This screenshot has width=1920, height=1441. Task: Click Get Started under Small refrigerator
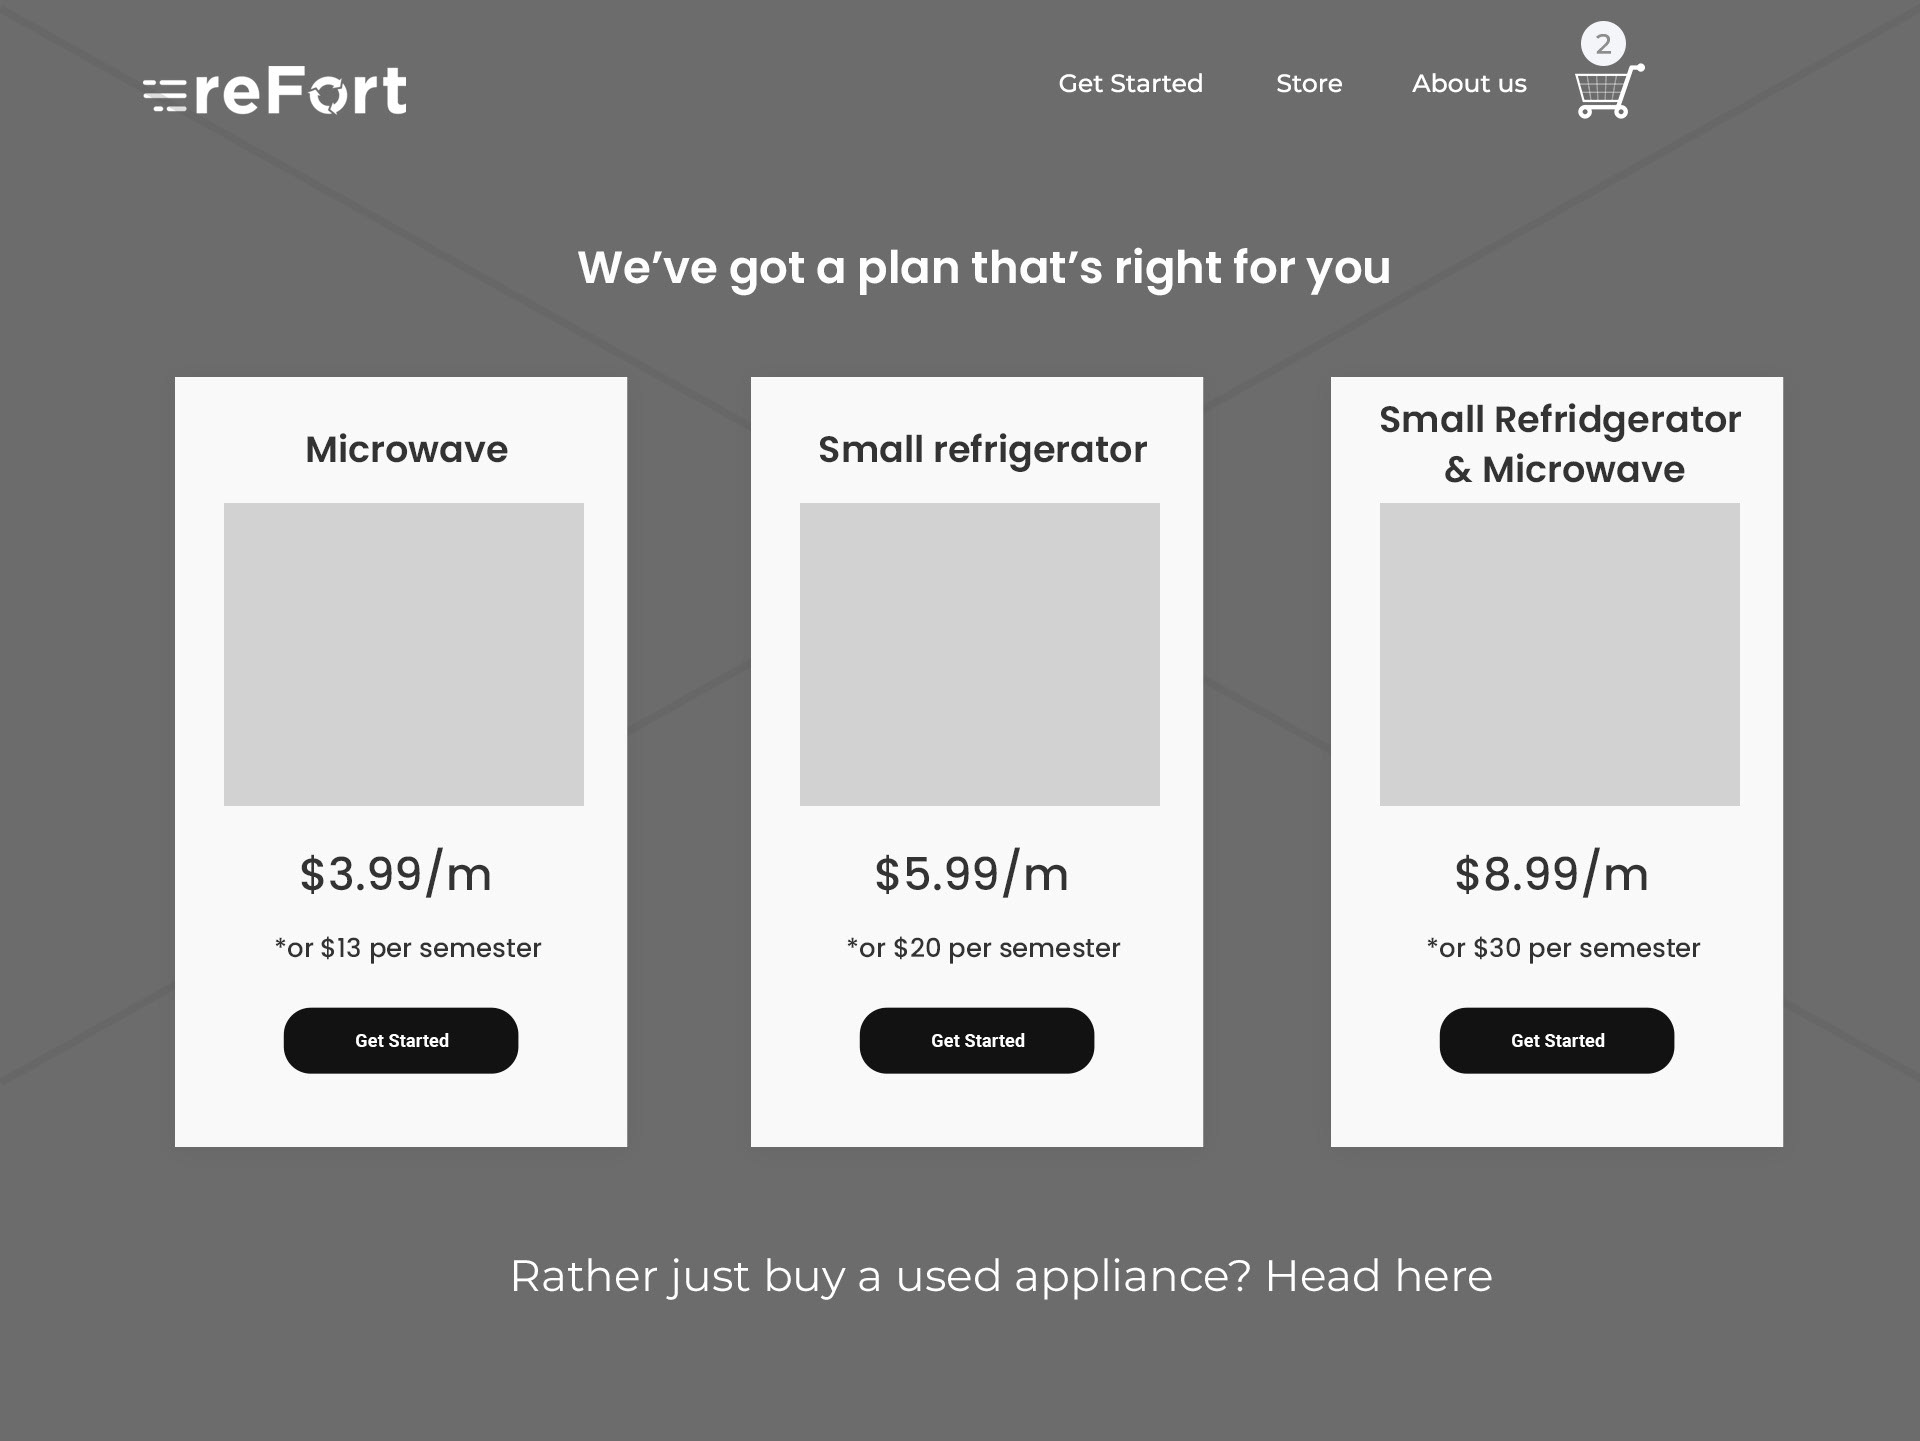977,1040
